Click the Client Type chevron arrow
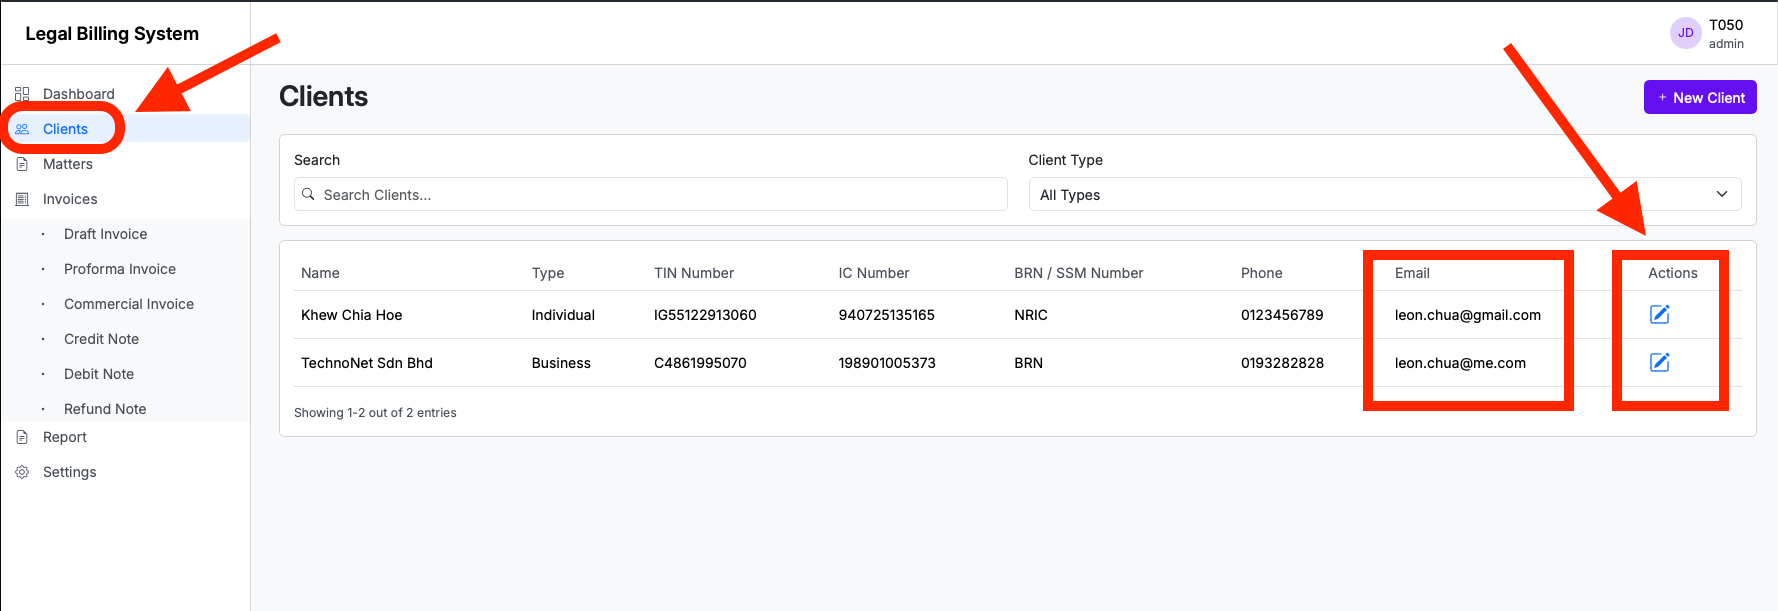Screen dimensions: 1778x611 coord(1722,194)
